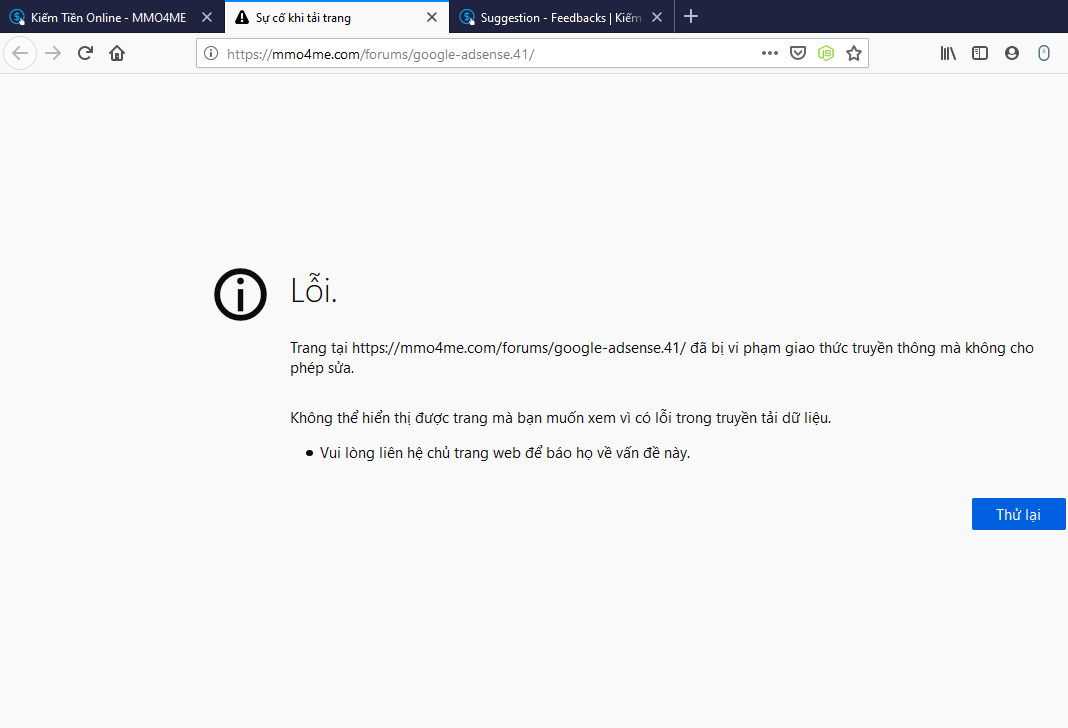Click the forward navigation arrow

click(53, 53)
